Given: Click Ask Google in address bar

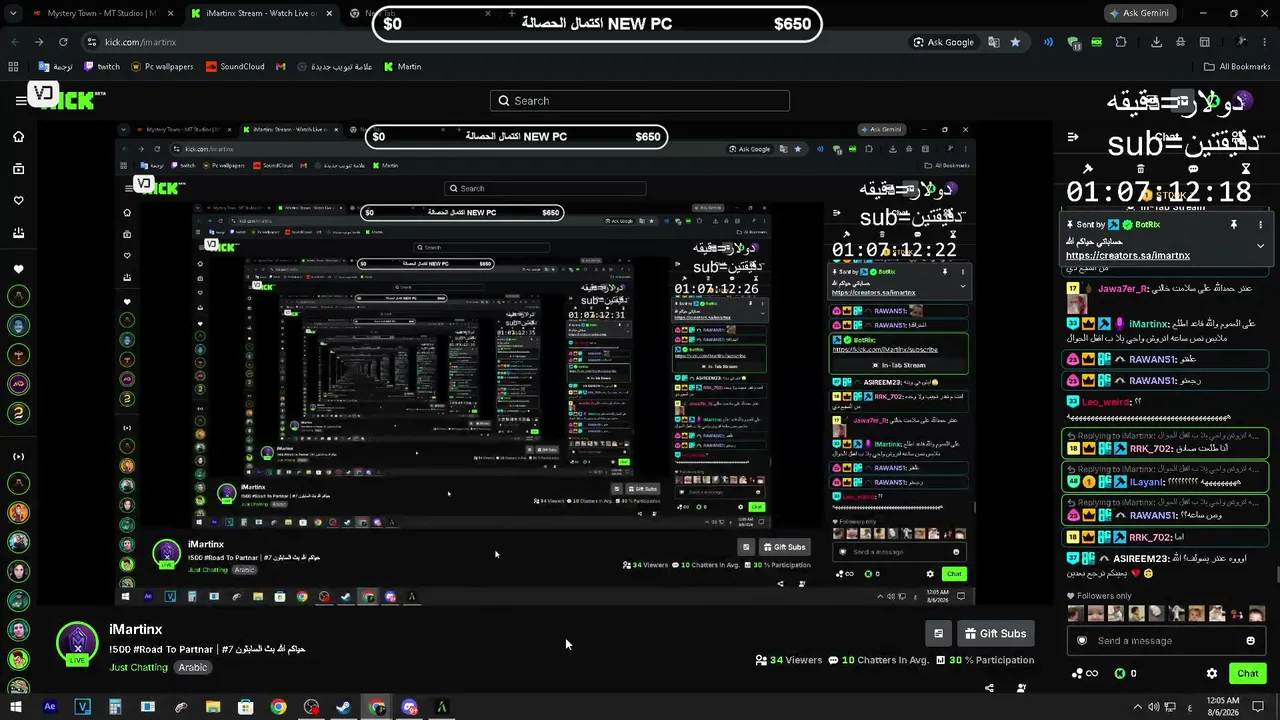Looking at the screenshot, I should click(943, 42).
